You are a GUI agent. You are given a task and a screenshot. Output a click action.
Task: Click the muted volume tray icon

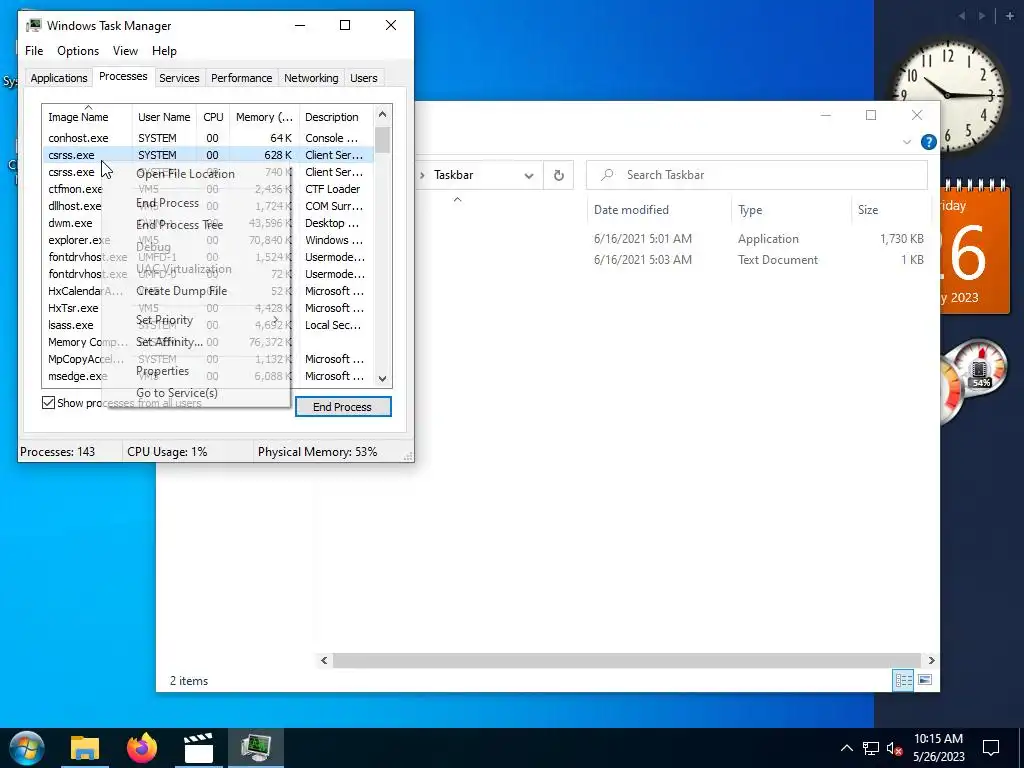coord(894,748)
